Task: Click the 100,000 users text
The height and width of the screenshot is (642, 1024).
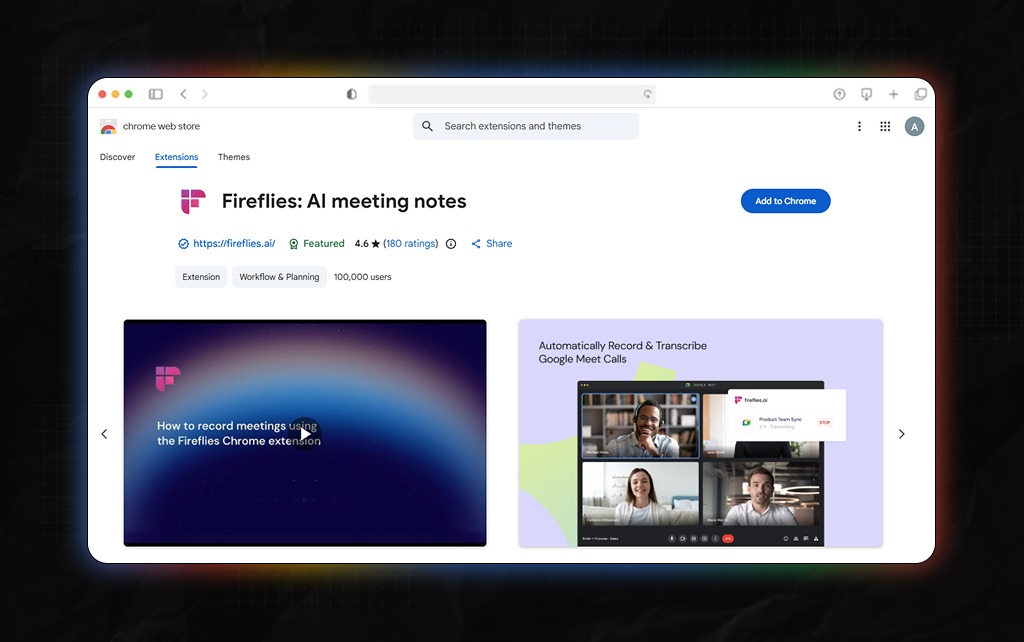Action: [x=362, y=277]
